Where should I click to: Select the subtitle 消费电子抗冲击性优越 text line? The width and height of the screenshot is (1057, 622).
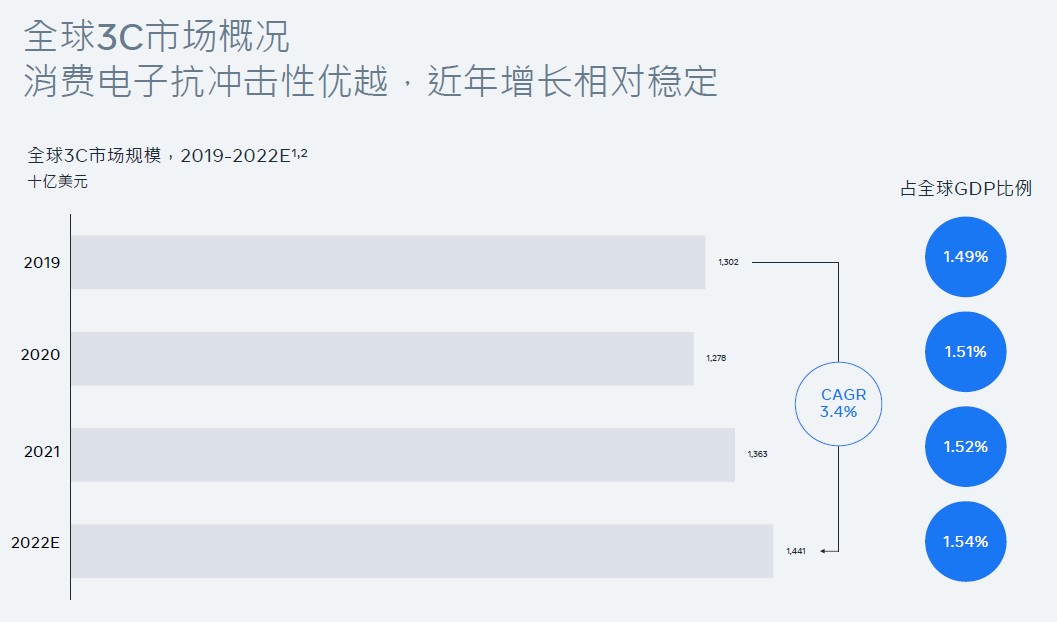pos(370,82)
